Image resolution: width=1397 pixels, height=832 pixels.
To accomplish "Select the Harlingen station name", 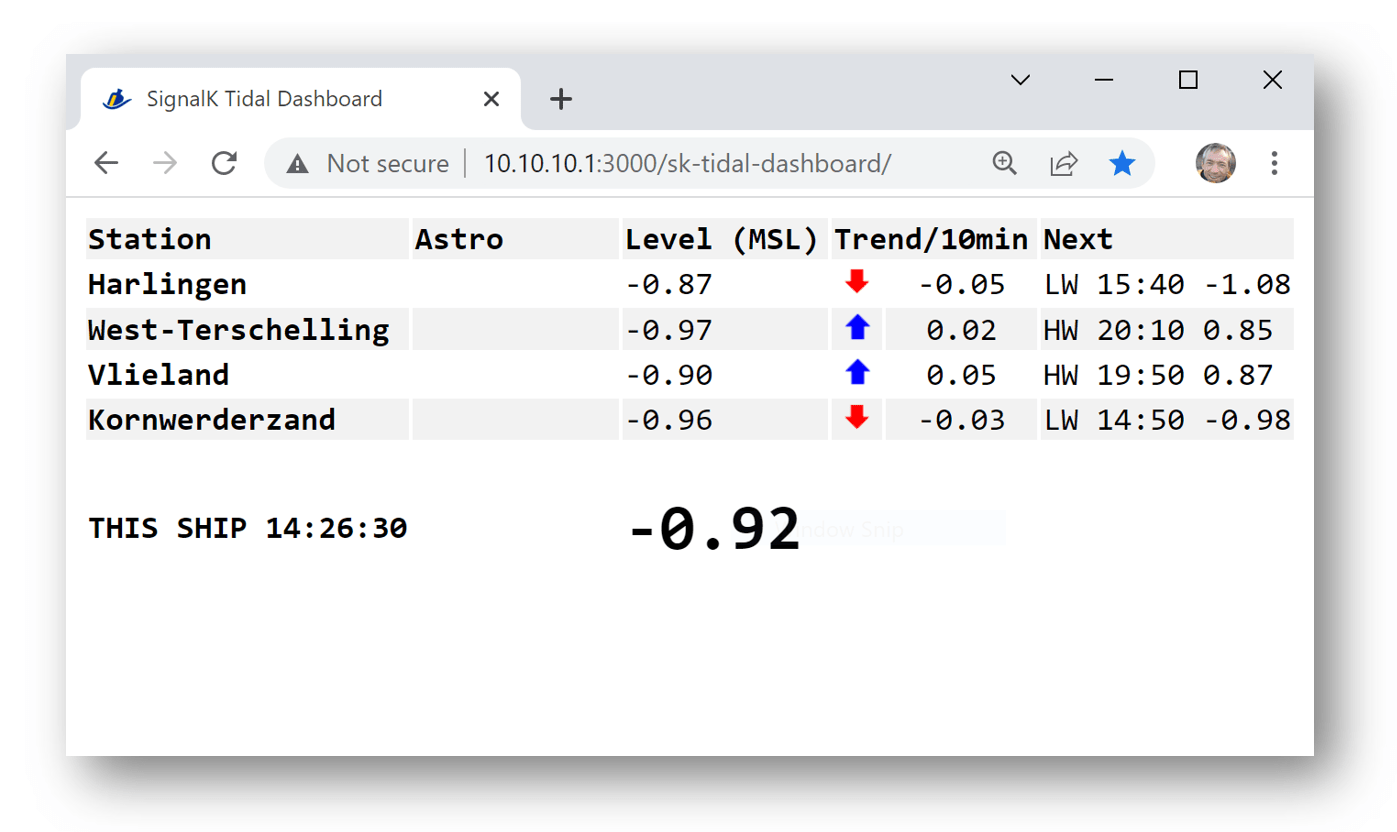I will tap(167, 284).
